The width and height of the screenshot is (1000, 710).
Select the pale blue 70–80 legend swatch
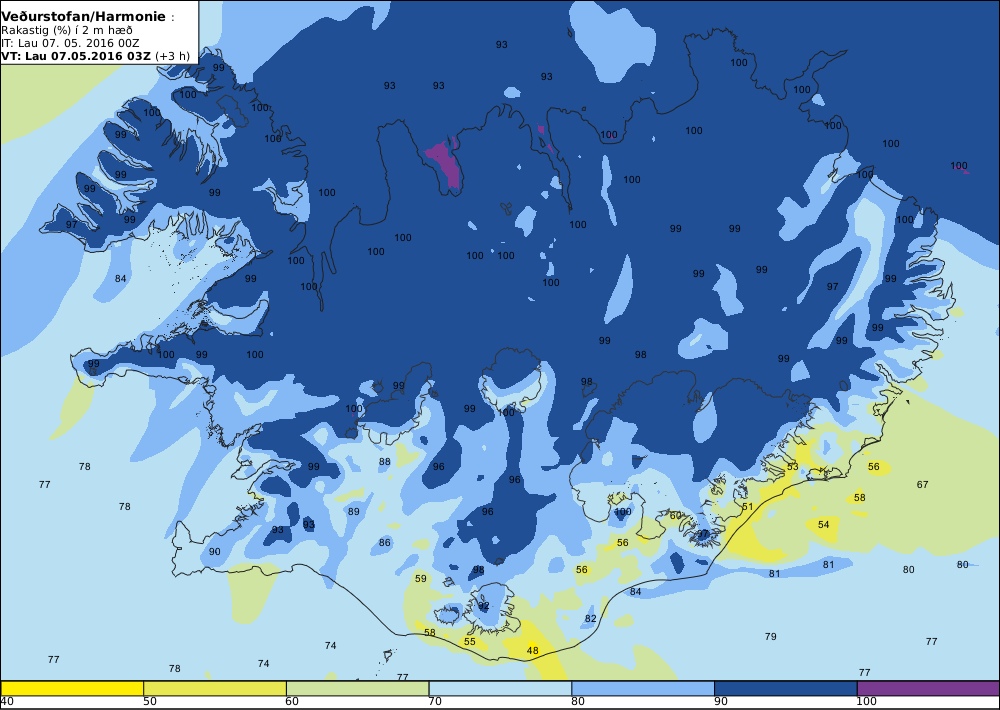(x=501, y=688)
